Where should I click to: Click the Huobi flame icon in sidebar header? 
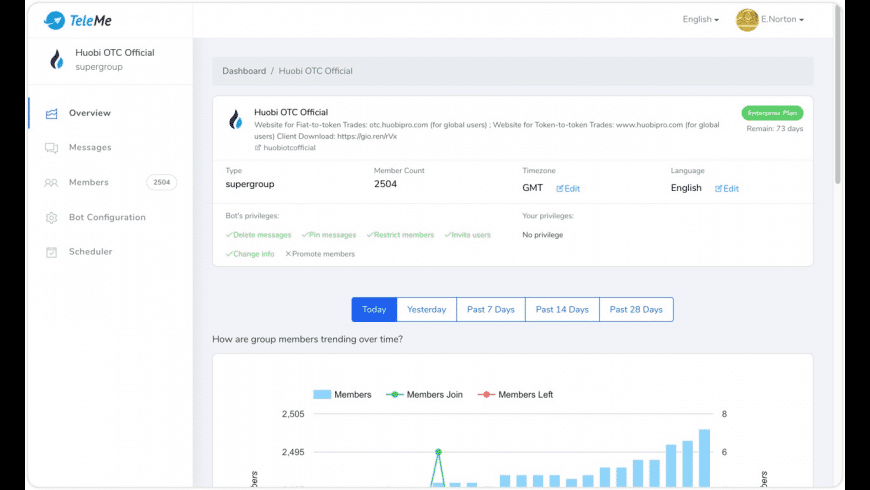tap(56, 60)
